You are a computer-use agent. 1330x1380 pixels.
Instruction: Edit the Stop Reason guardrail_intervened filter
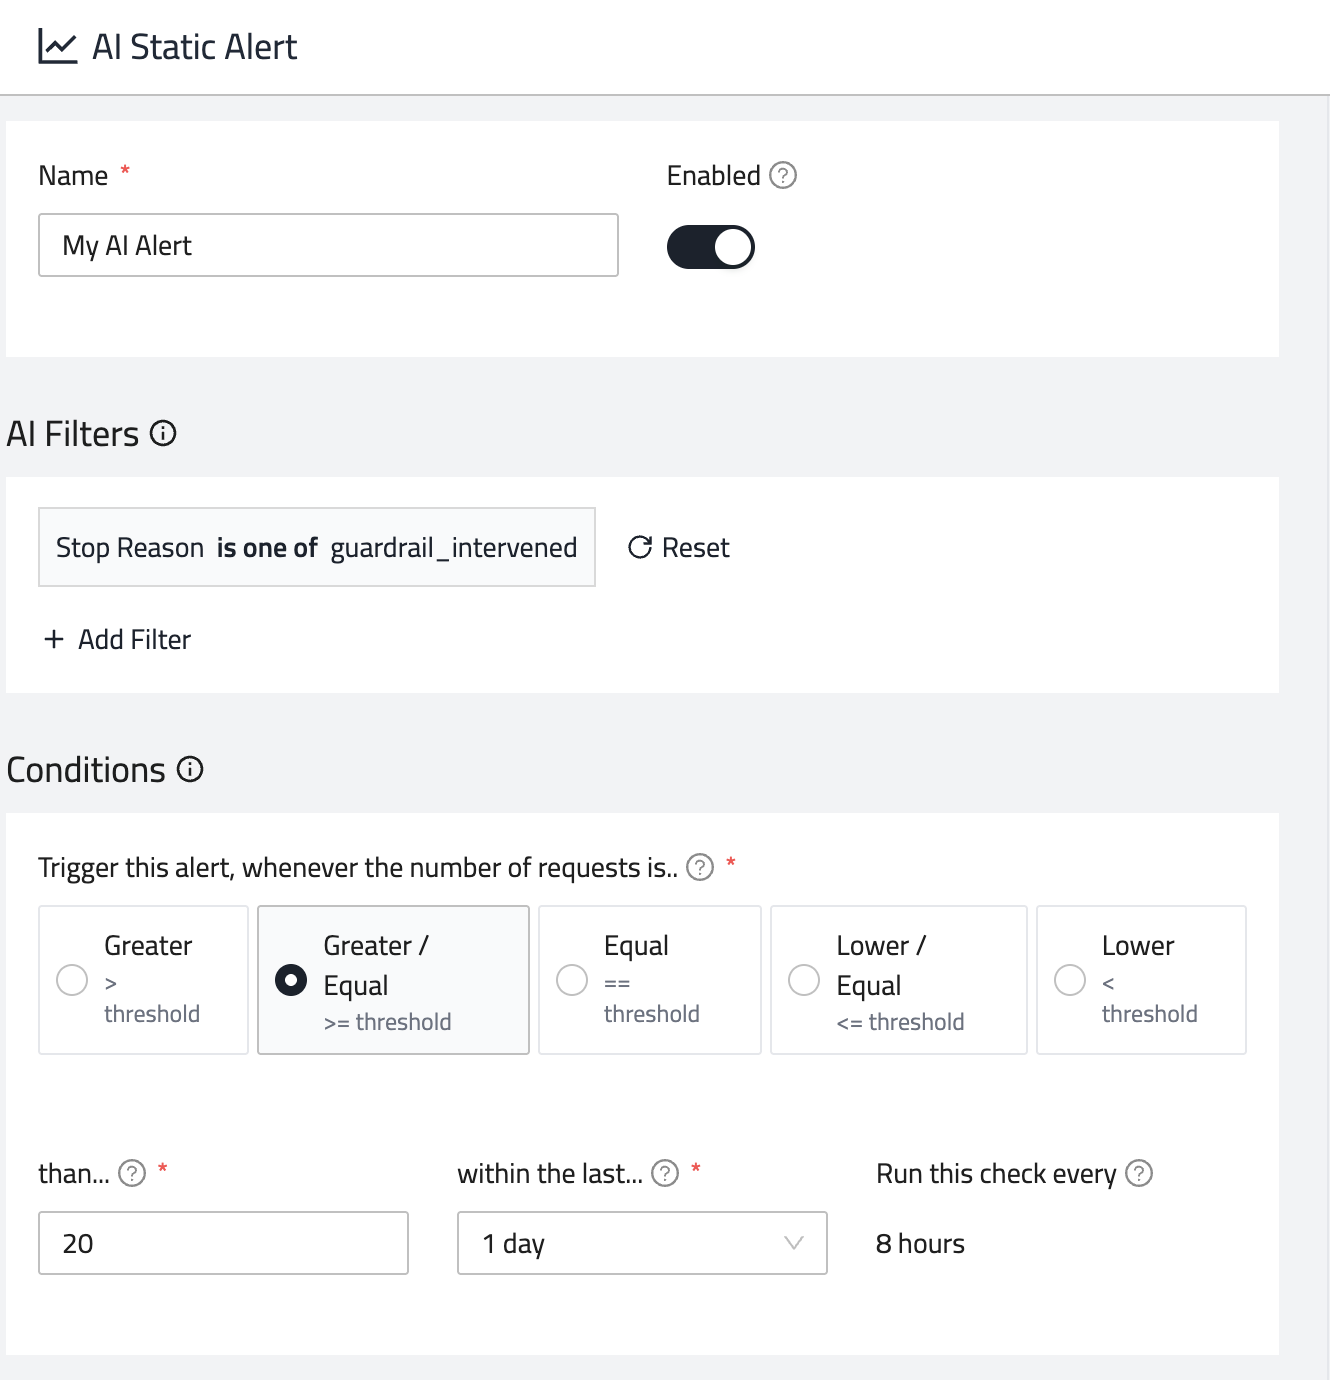[316, 547]
